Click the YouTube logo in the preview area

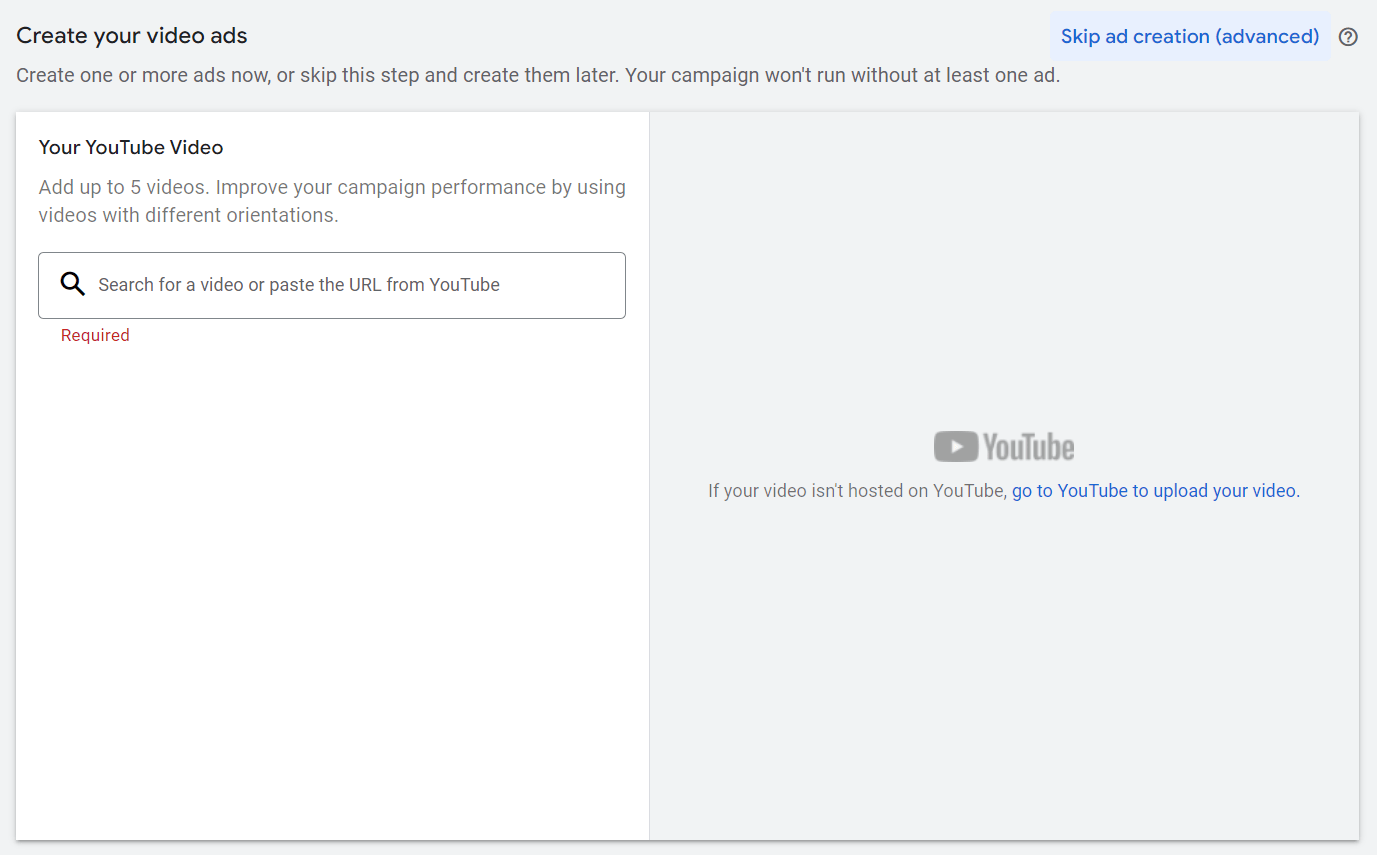click(1003, 446)
